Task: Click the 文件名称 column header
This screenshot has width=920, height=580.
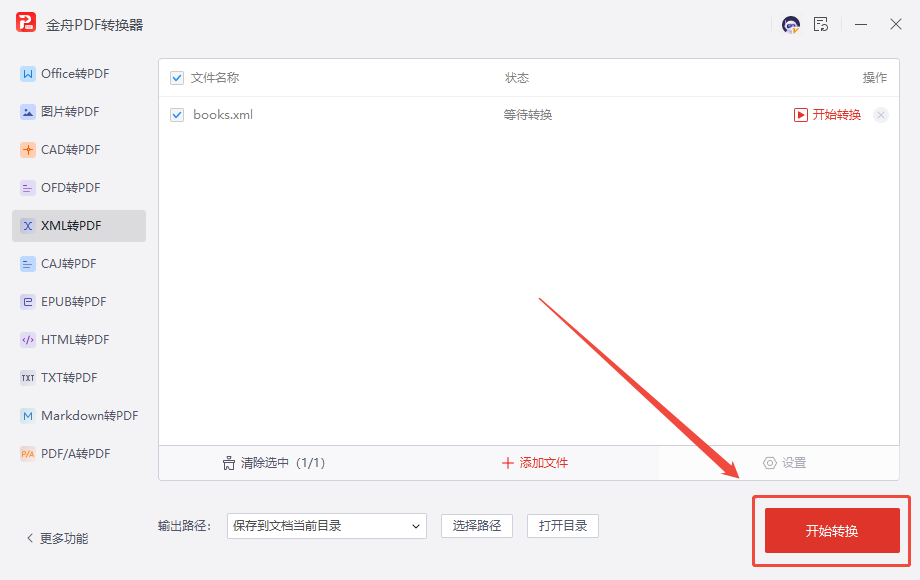Action: tap(215, 78)
